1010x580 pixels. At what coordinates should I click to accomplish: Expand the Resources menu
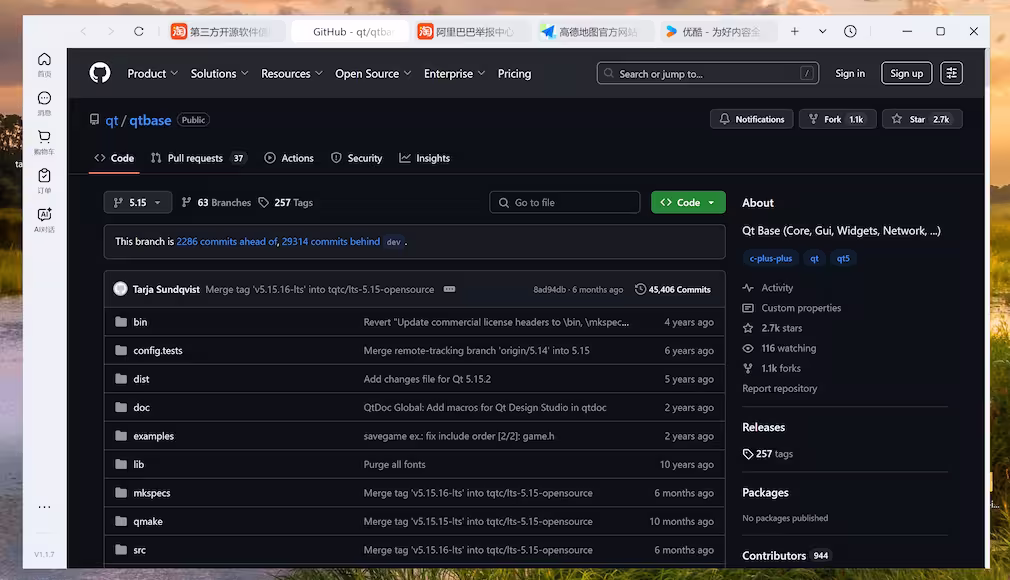(292, 73)
